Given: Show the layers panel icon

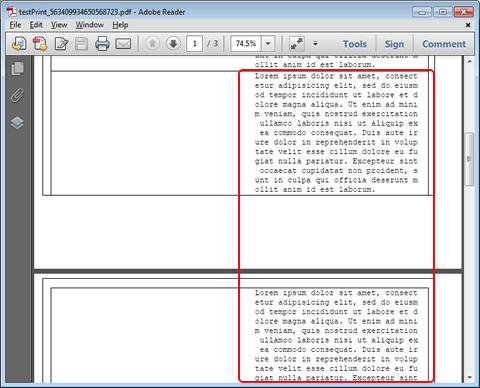Looking at the screenshot, I should tap(17, 123).
